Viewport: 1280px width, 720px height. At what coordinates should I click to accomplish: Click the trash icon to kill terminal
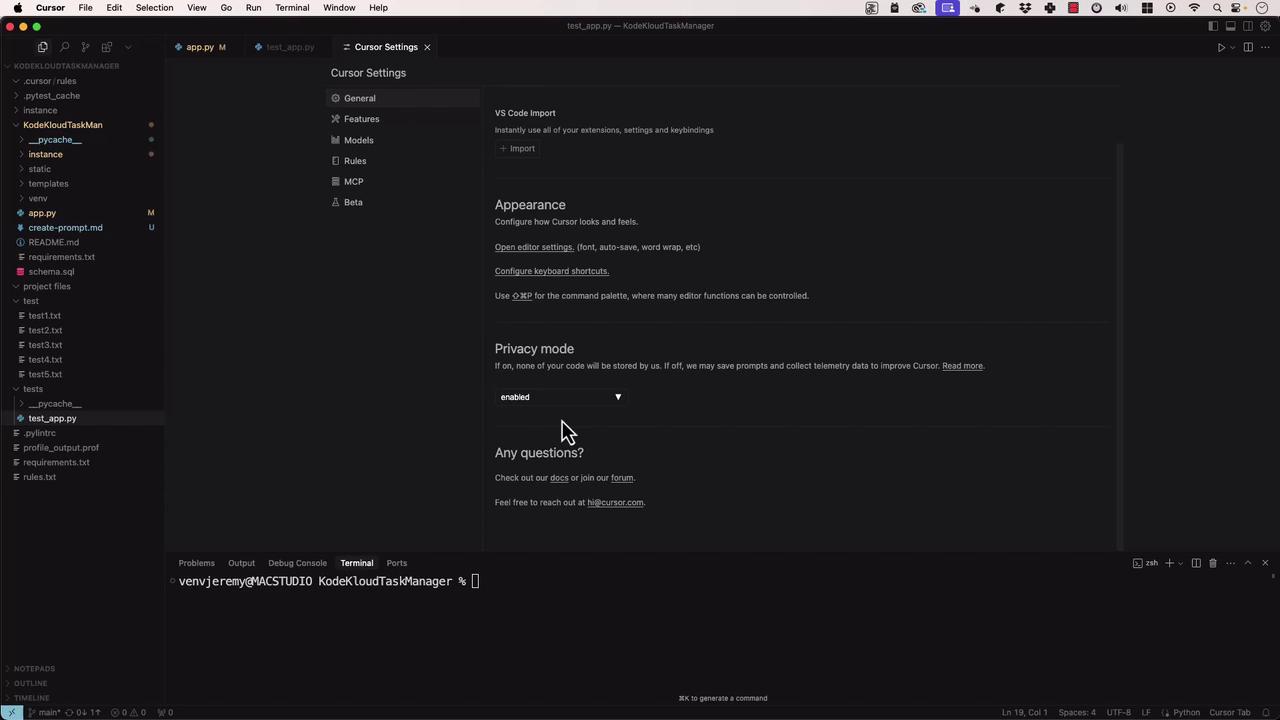click(x=1213, y=563)
